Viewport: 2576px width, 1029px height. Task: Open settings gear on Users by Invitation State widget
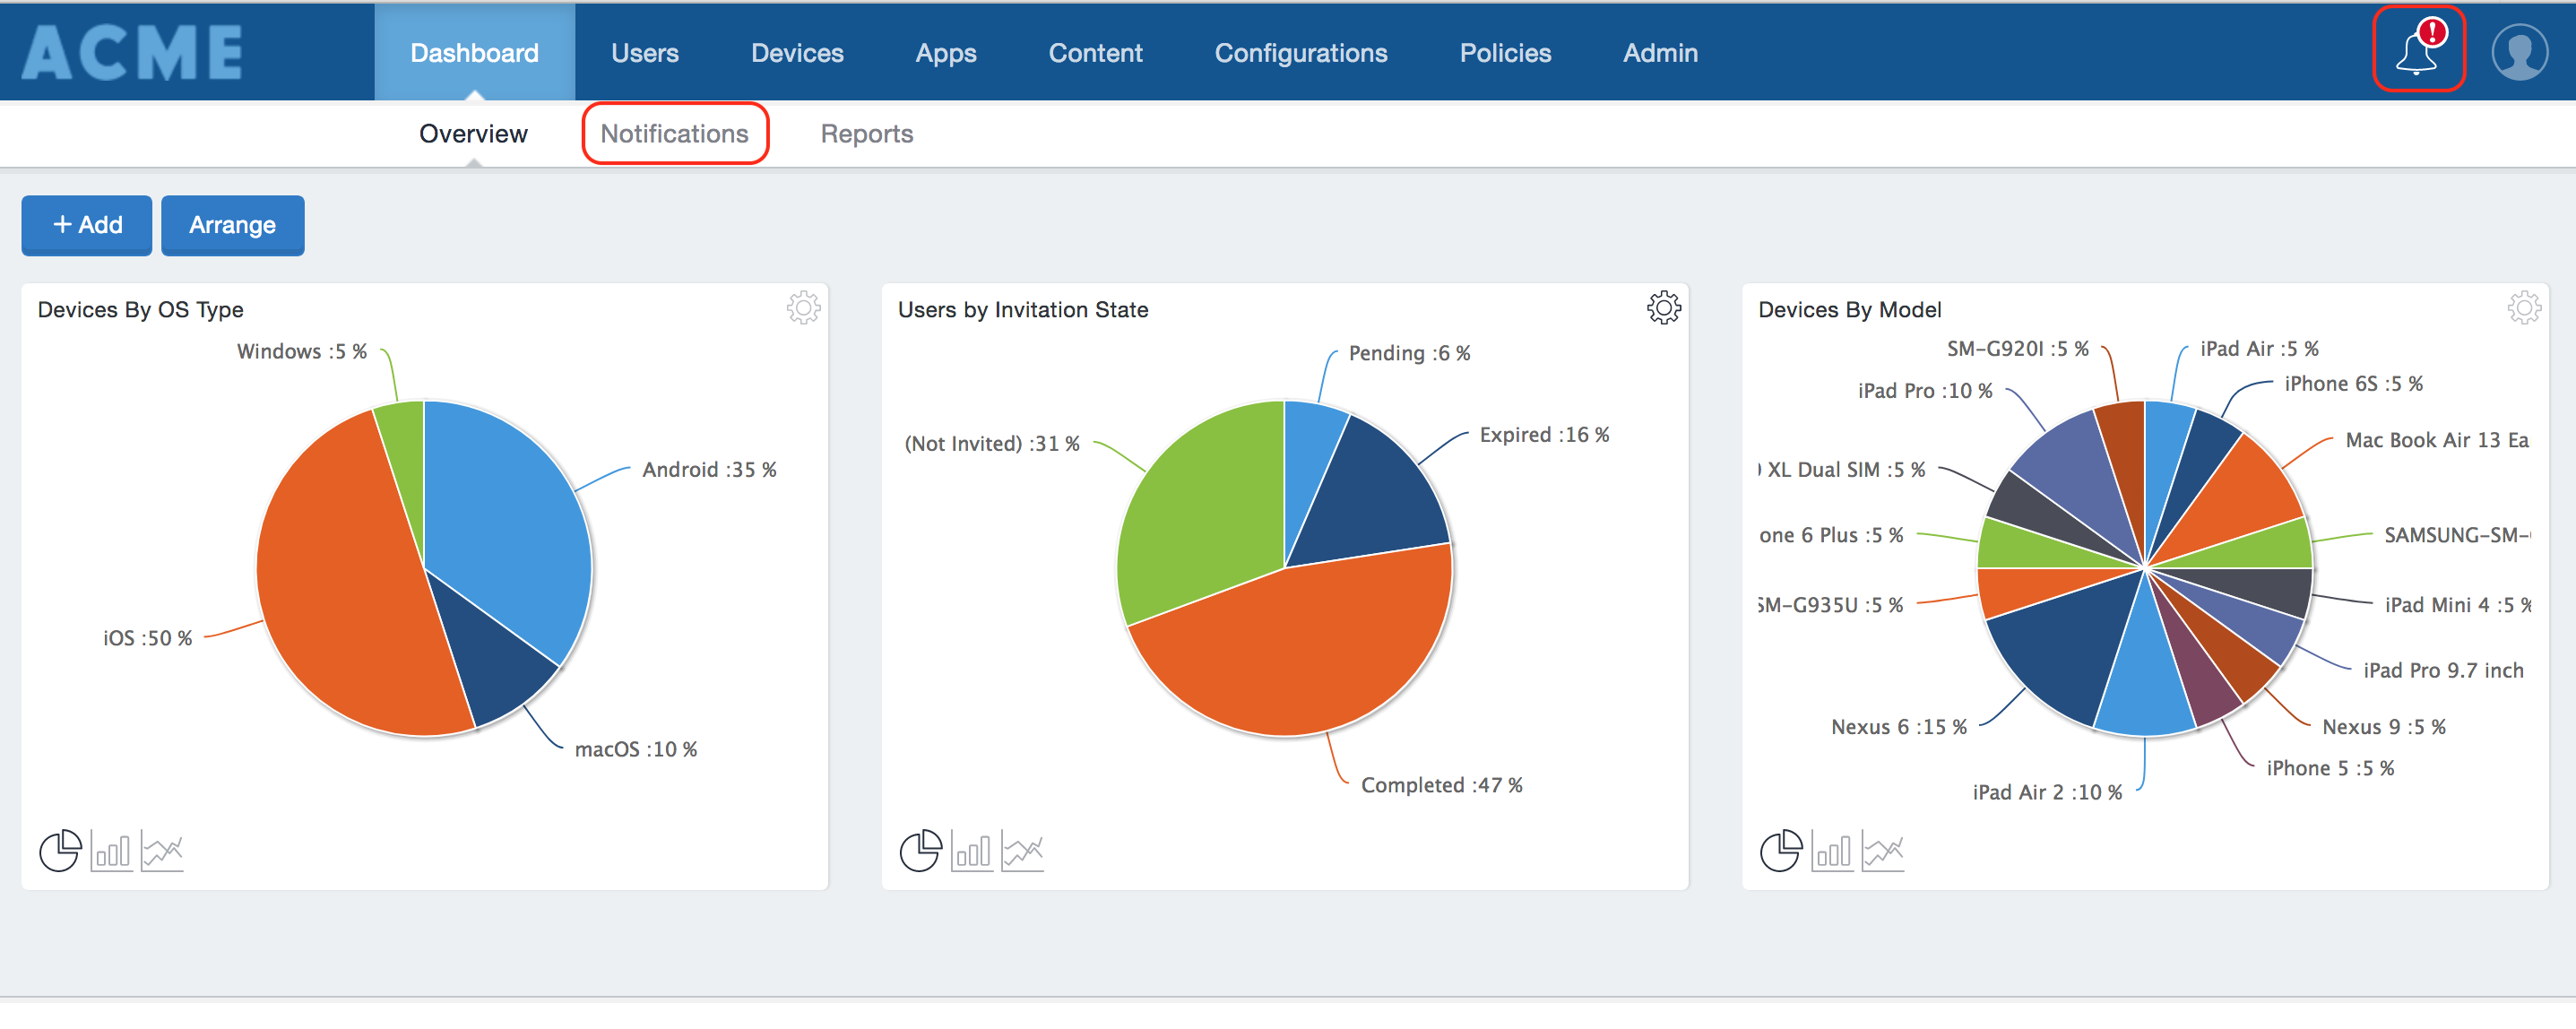(x=1663, y=308)
